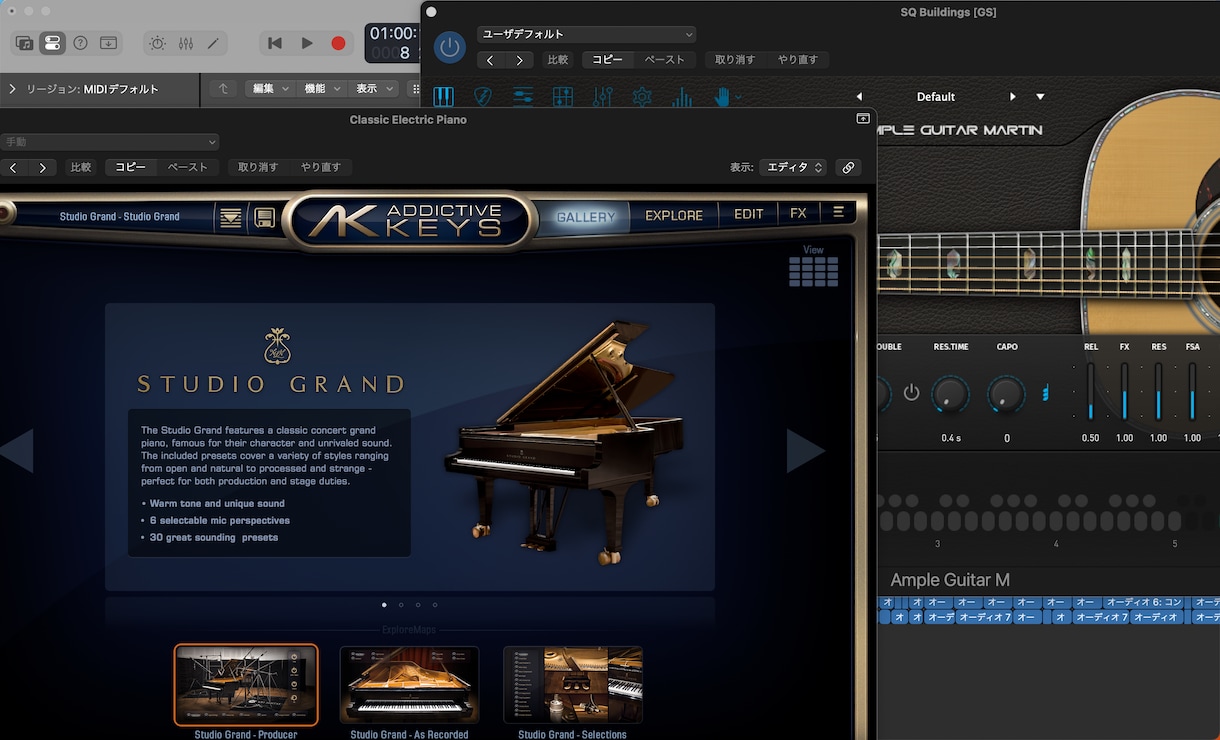Click the Logic smart controls dial icon
The width and height of the screenshot is (1220, 740).
[158, 44]
